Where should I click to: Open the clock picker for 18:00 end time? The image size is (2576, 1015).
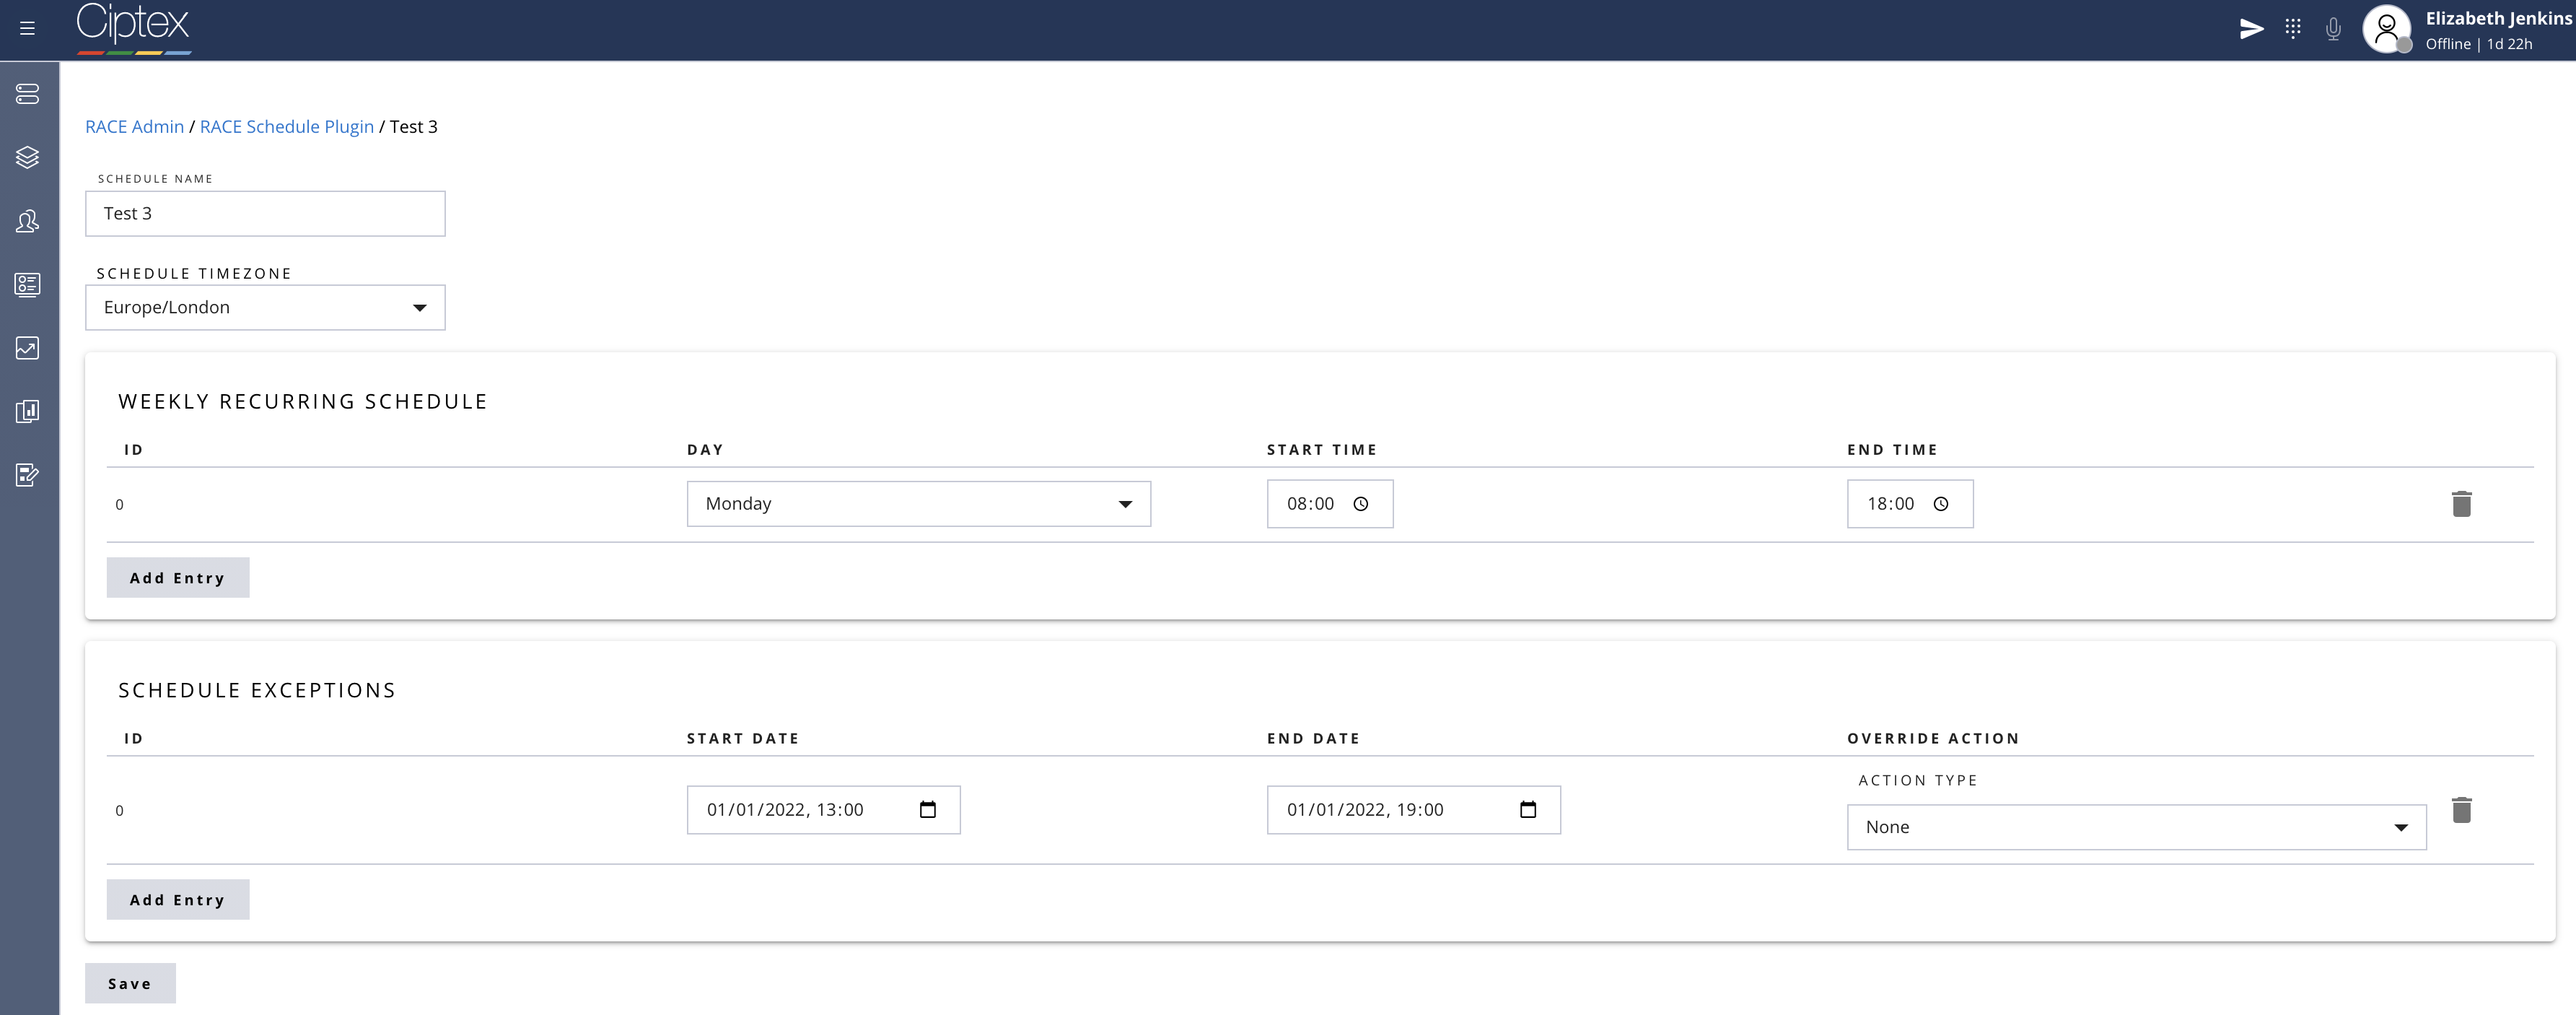[x=1941, y=504]
